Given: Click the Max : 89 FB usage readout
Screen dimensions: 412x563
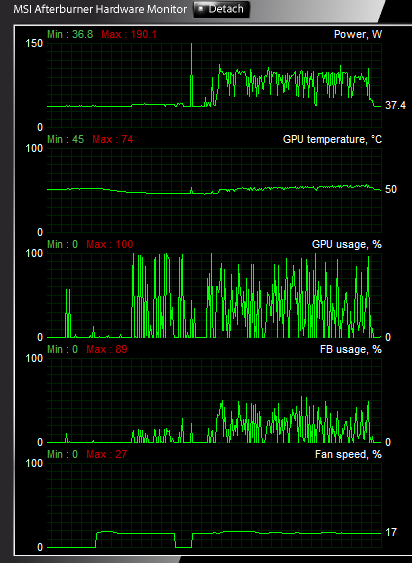Looking at the screenshot, I should (x=107, y=349).
